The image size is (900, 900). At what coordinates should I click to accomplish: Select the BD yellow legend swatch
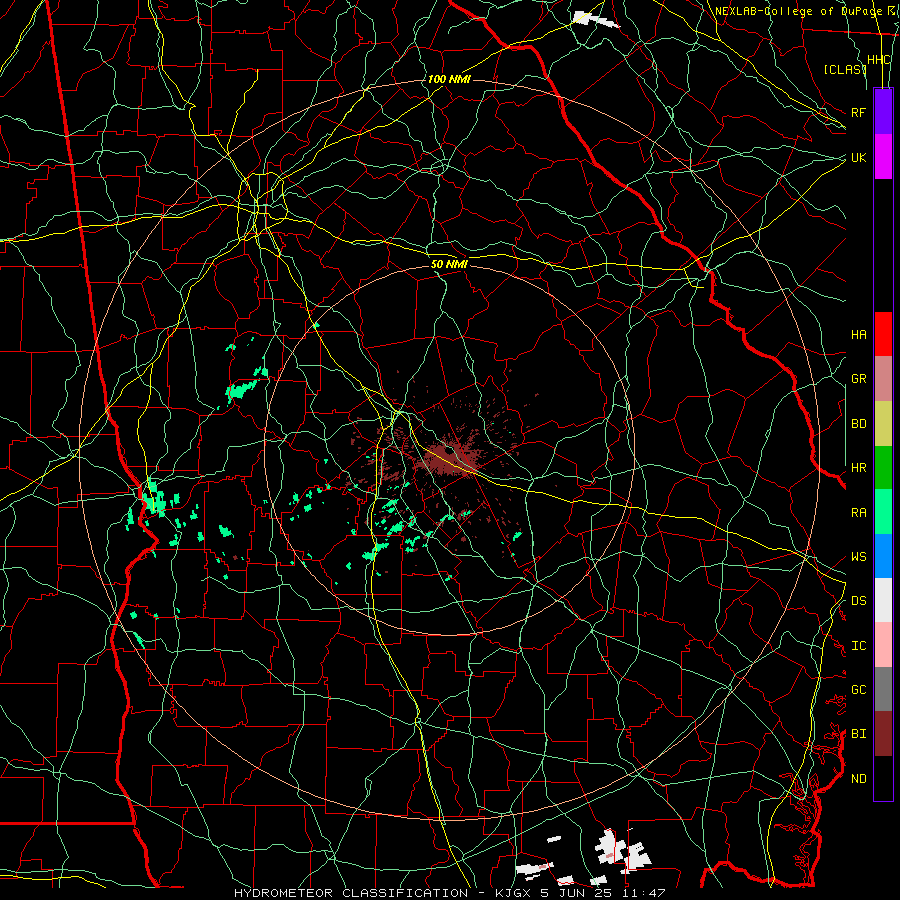coord(883,423)
